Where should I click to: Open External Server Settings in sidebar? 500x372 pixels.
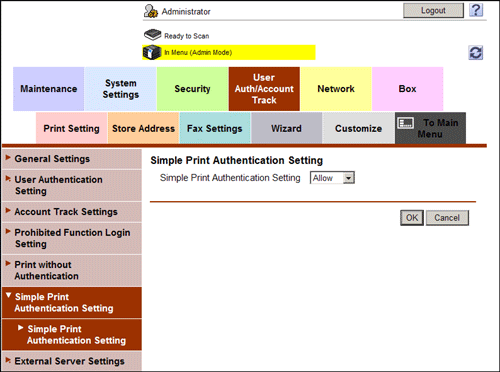[x=72, y=361]
